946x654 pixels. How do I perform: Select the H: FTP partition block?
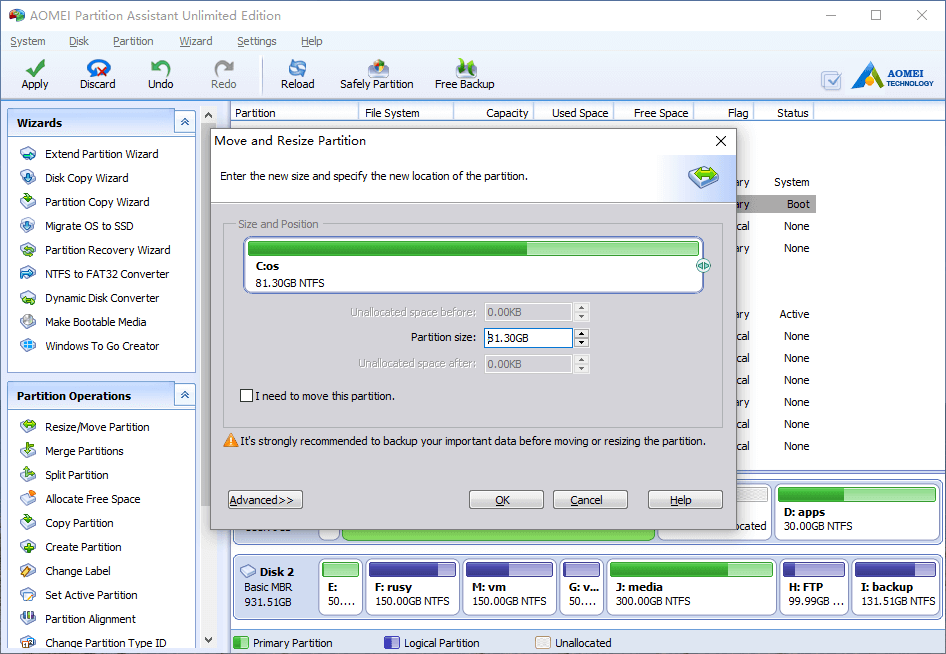(814, 586)
